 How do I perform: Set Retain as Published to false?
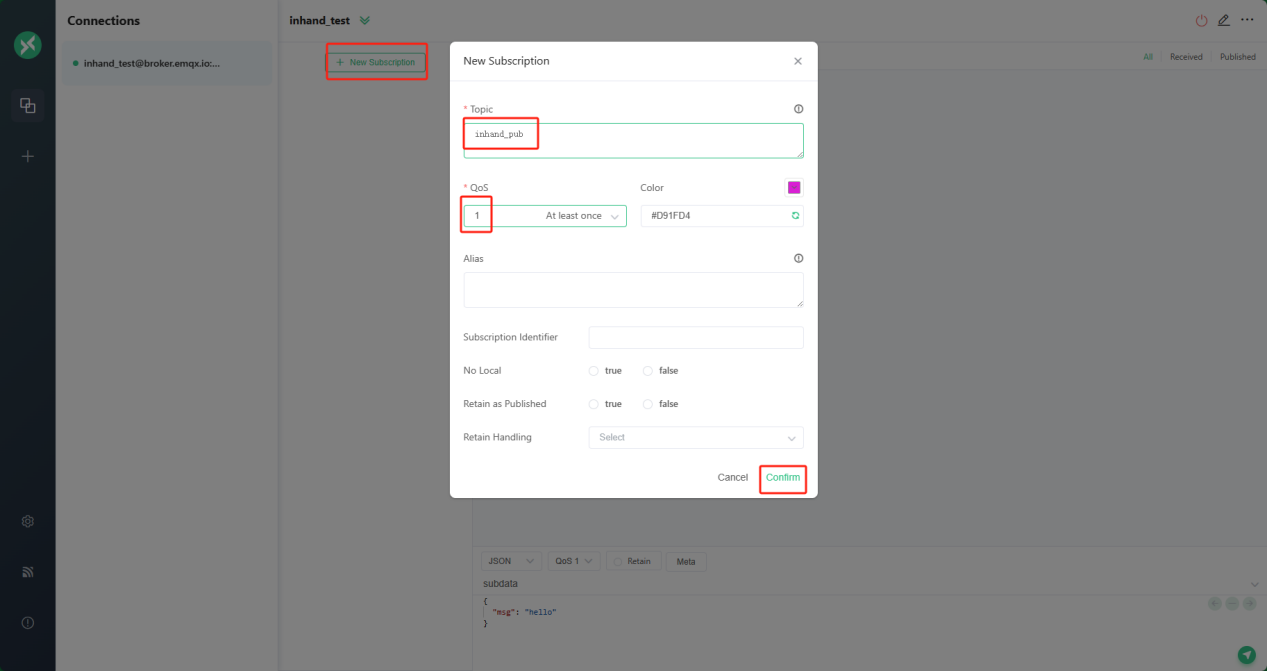point(648,404)
